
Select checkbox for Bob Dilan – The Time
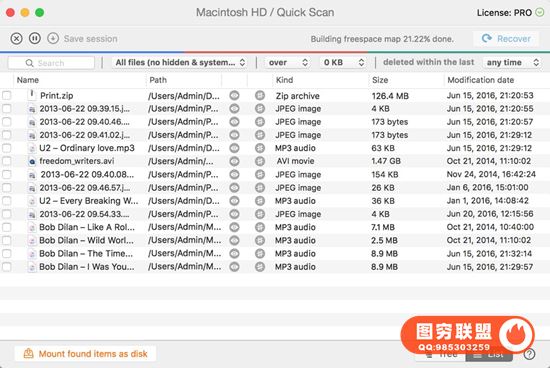click(x=7, y=254)
